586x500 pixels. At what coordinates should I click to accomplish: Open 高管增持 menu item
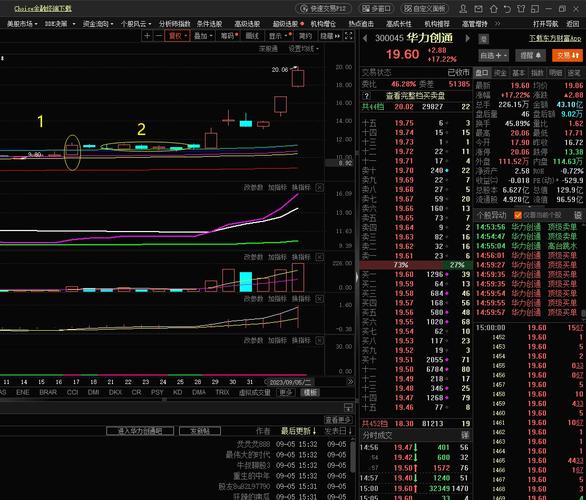475,24
